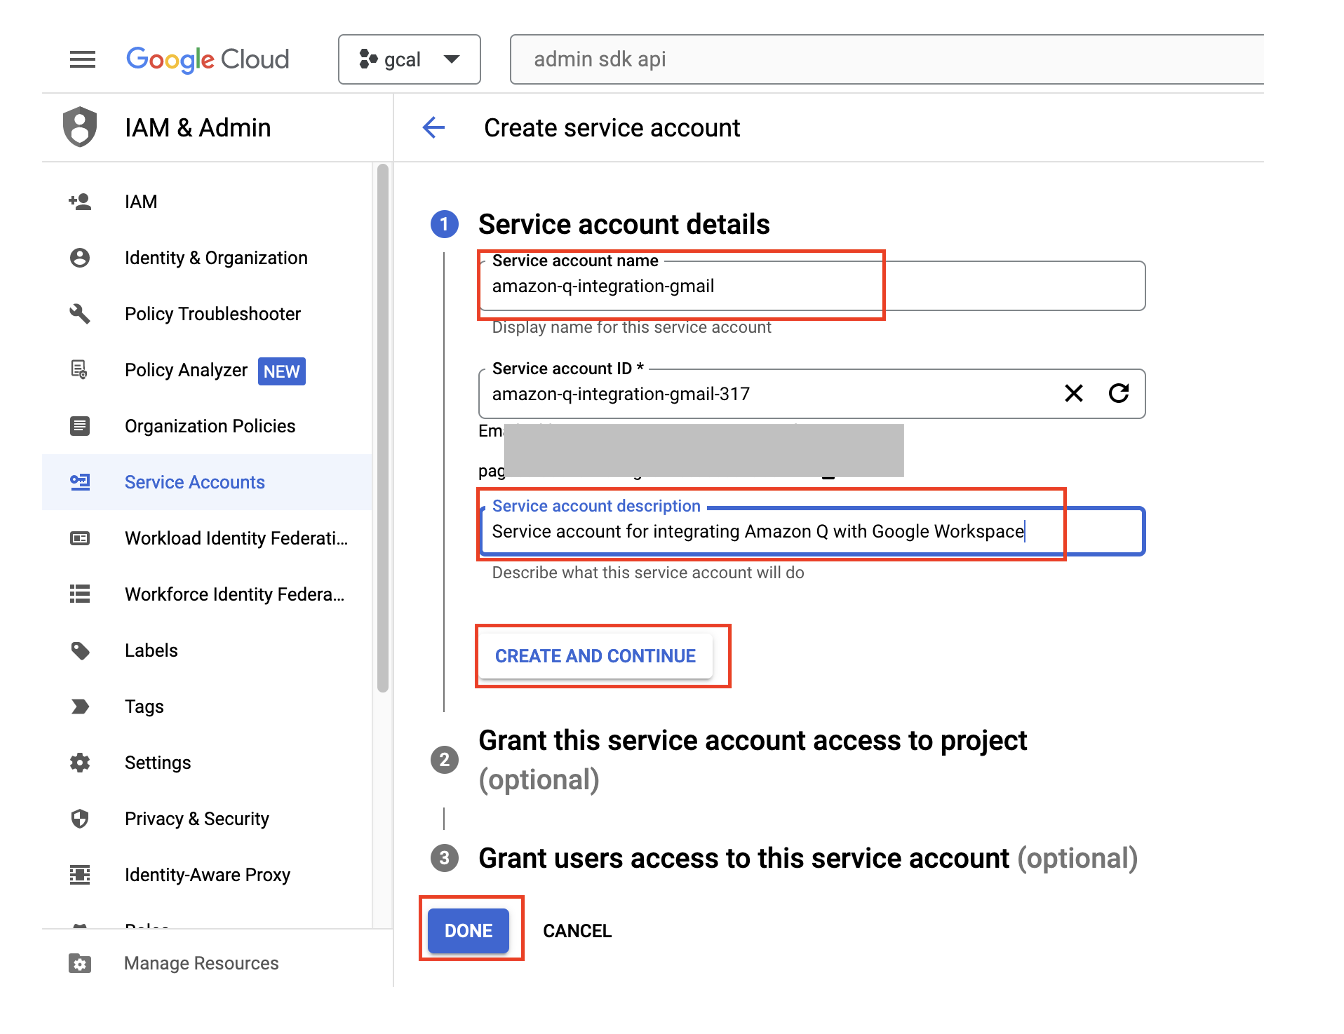Click the Create and Continue button
Image resolution: width=1344 pixels, height=1034 pixels.
pyautogui.click(x=596, y=656)
